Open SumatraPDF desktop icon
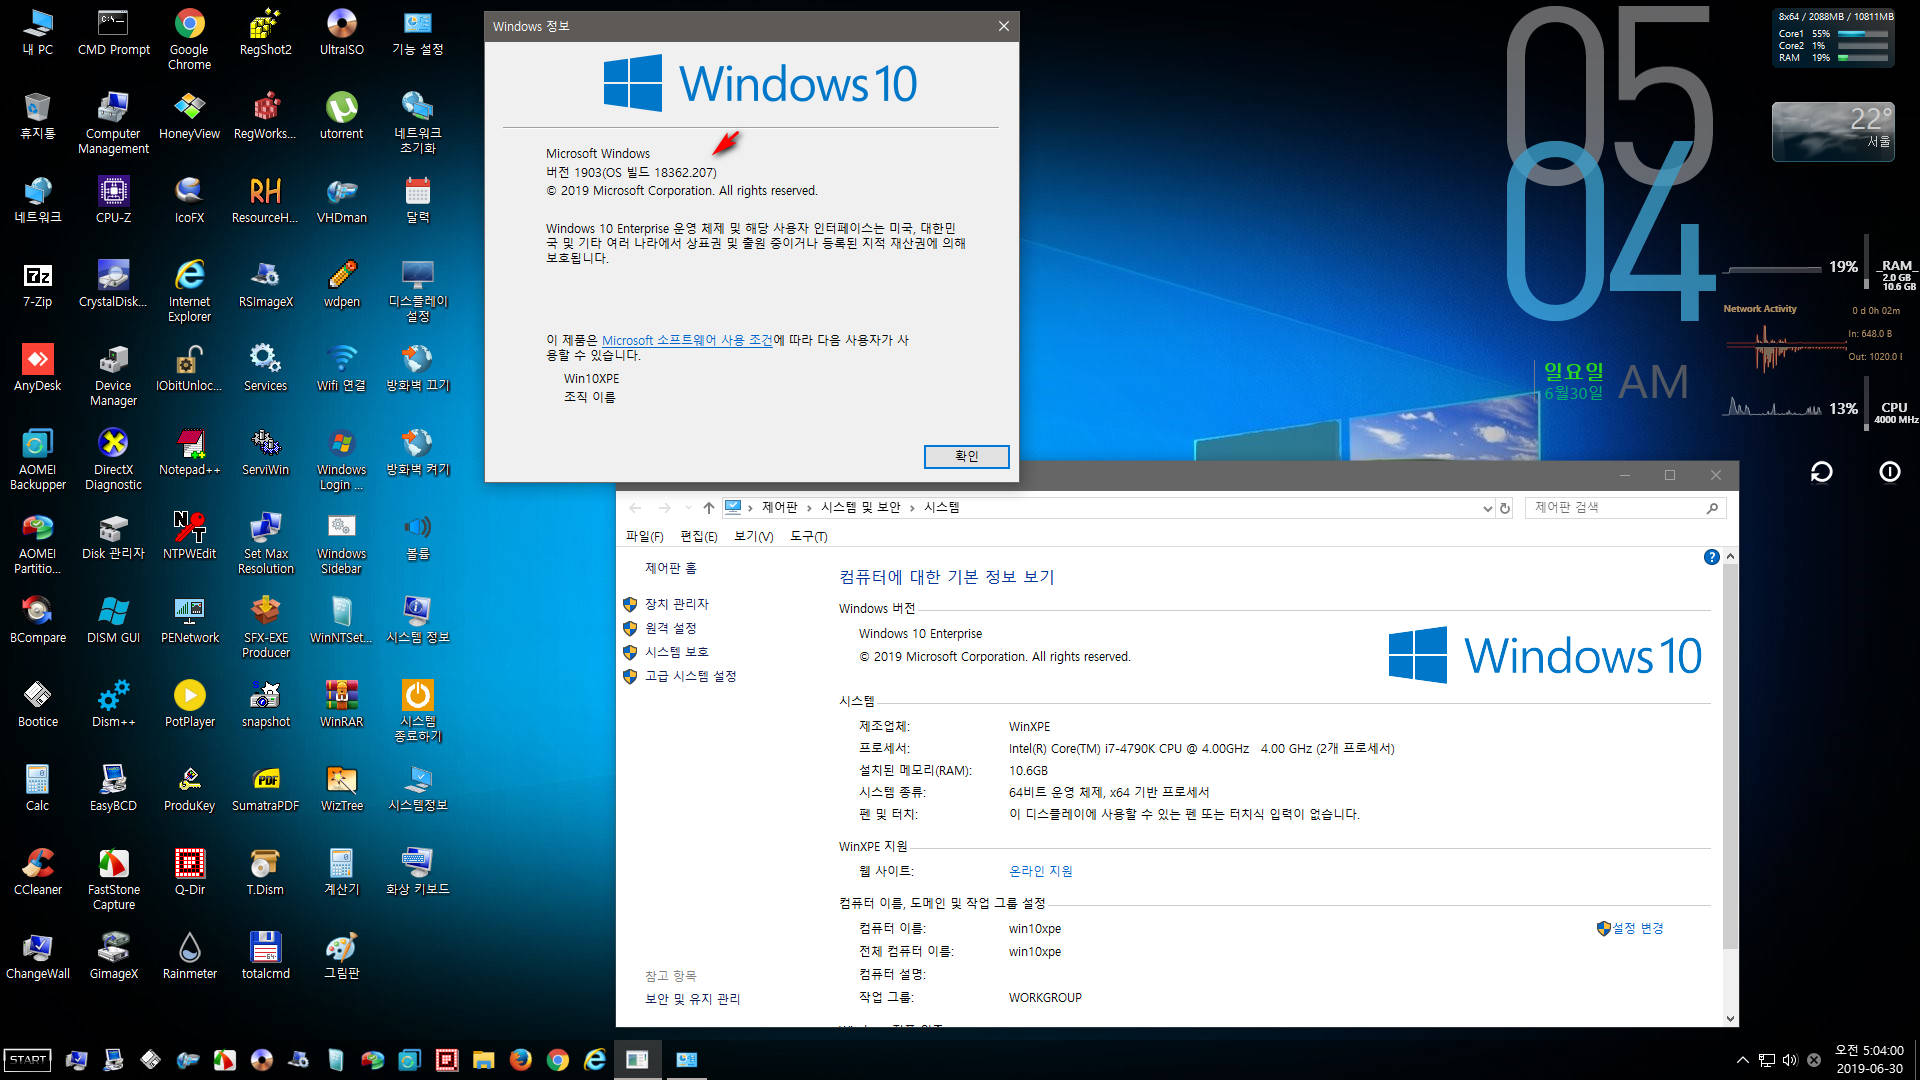The image size is (1920, 1080). tap(265, 788)
